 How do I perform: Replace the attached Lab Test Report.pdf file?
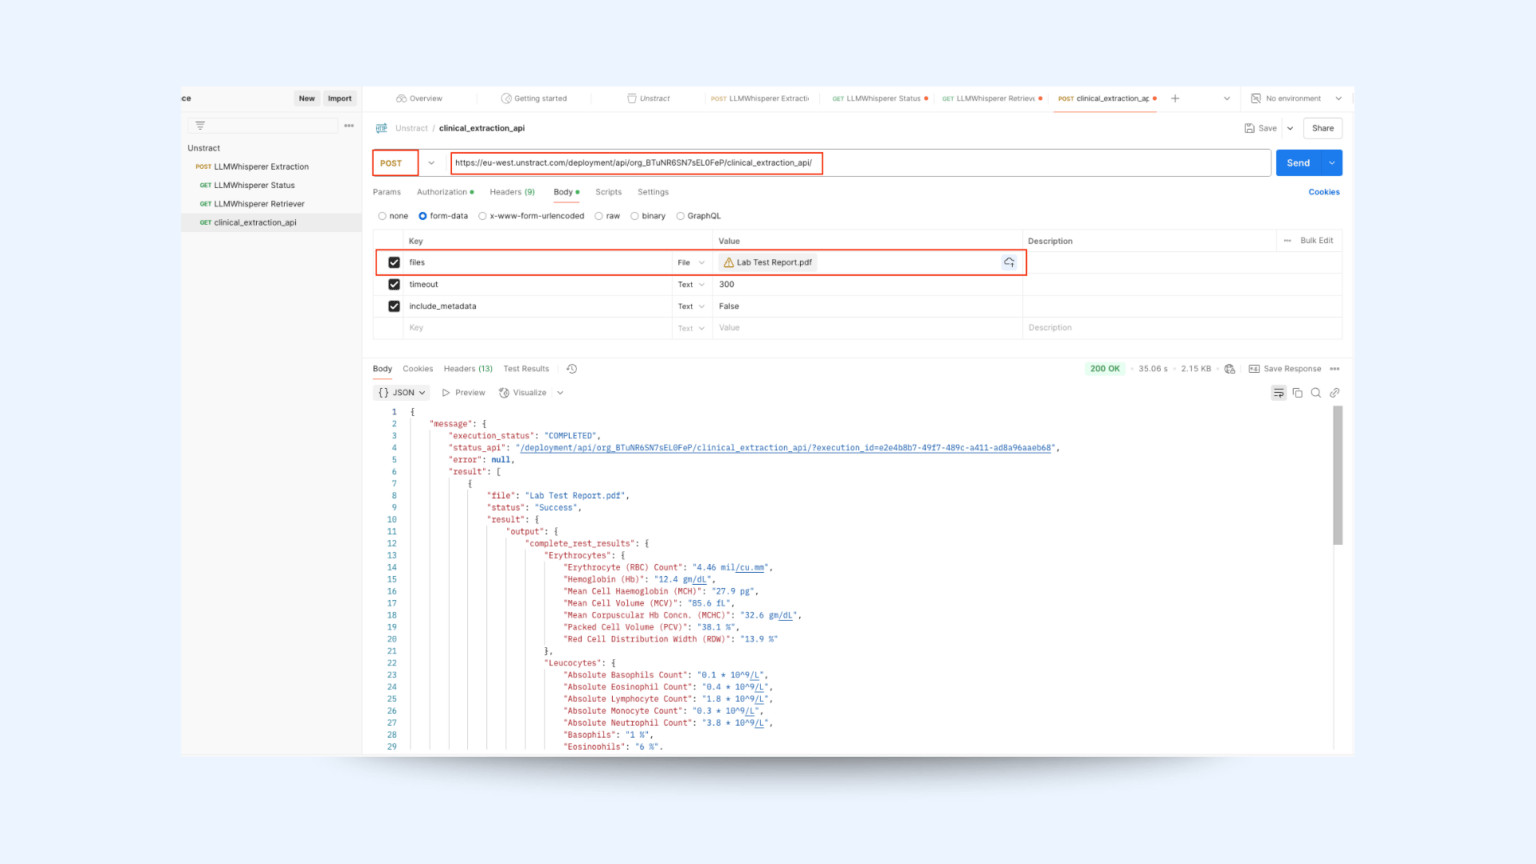(x=1009, y=262)
